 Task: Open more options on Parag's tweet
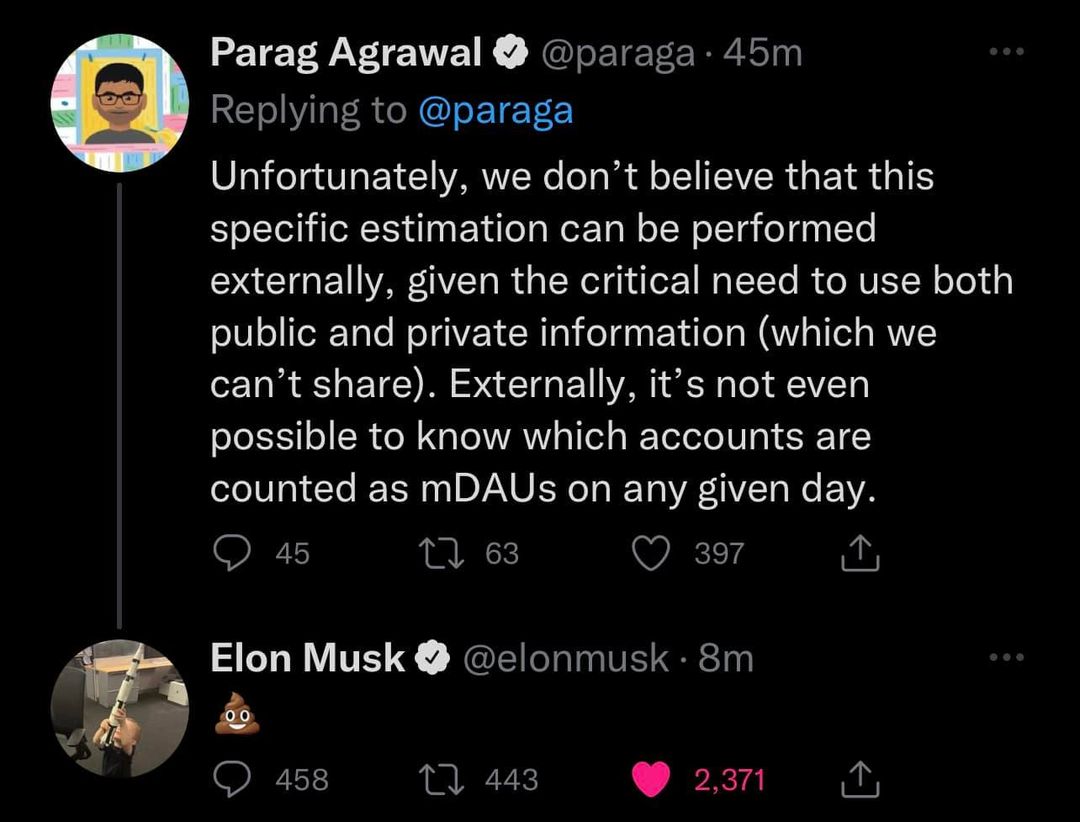pyautogui.click(x=1006, y=52)
